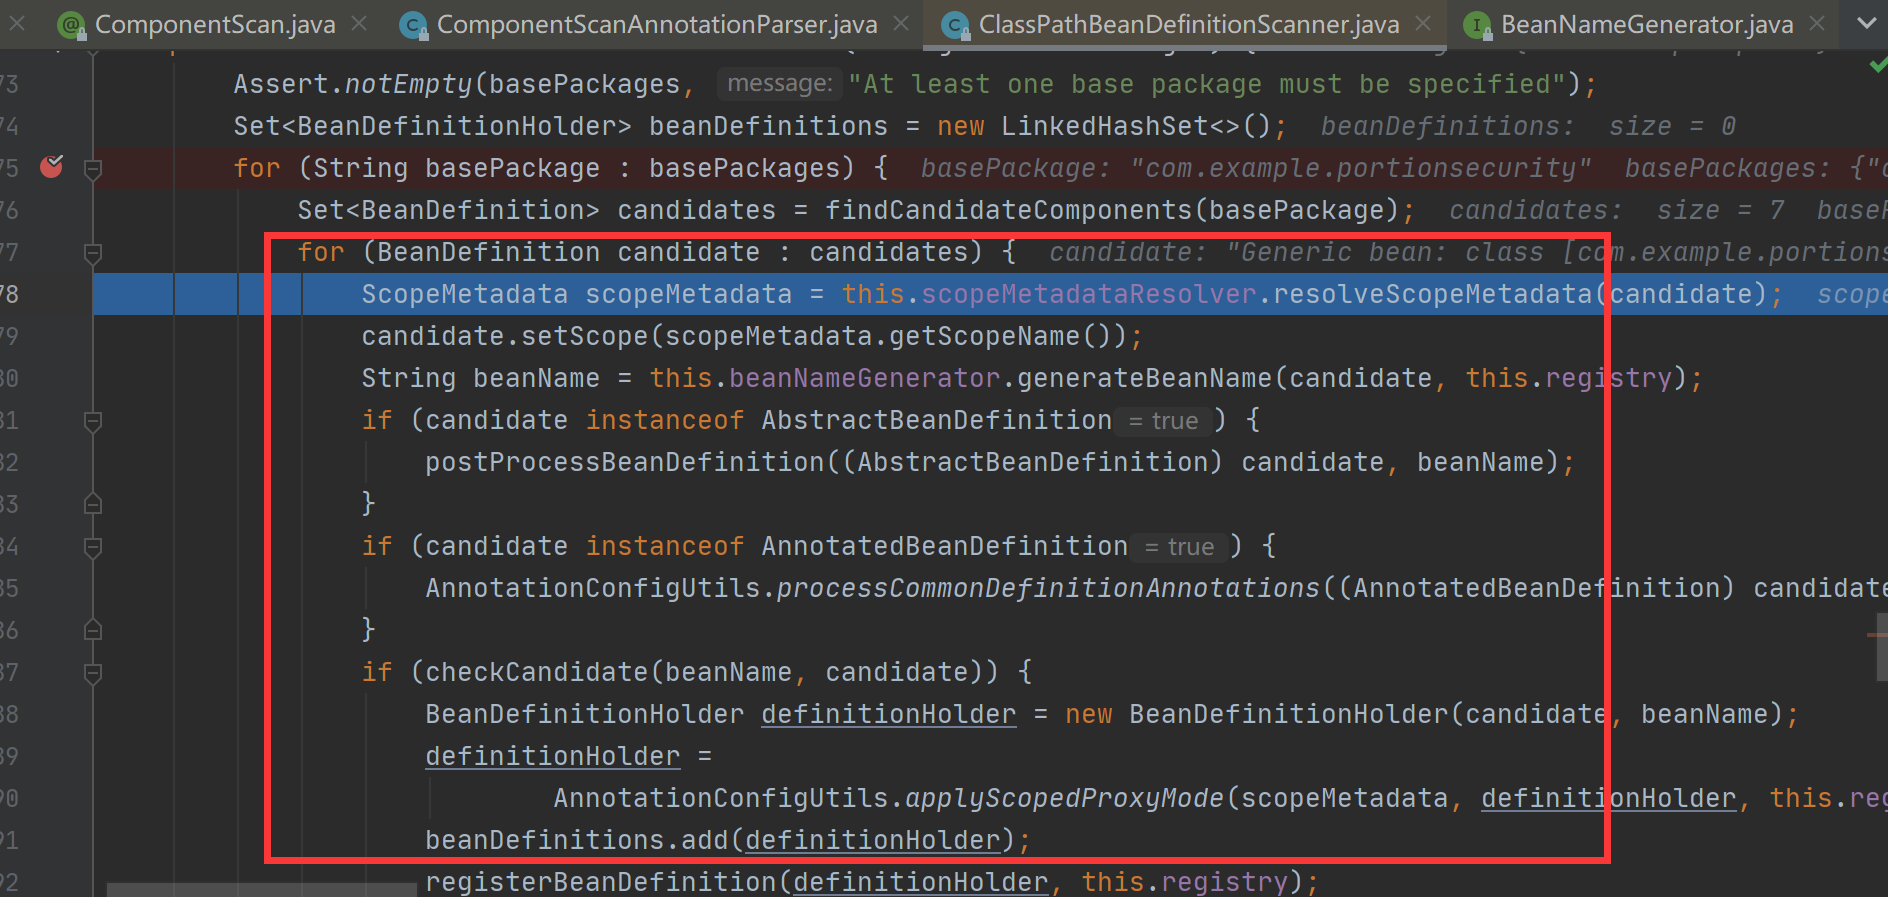
Task: Collapse the for BeanDefinition candidate loop fold marker
Action: [93, 253]
